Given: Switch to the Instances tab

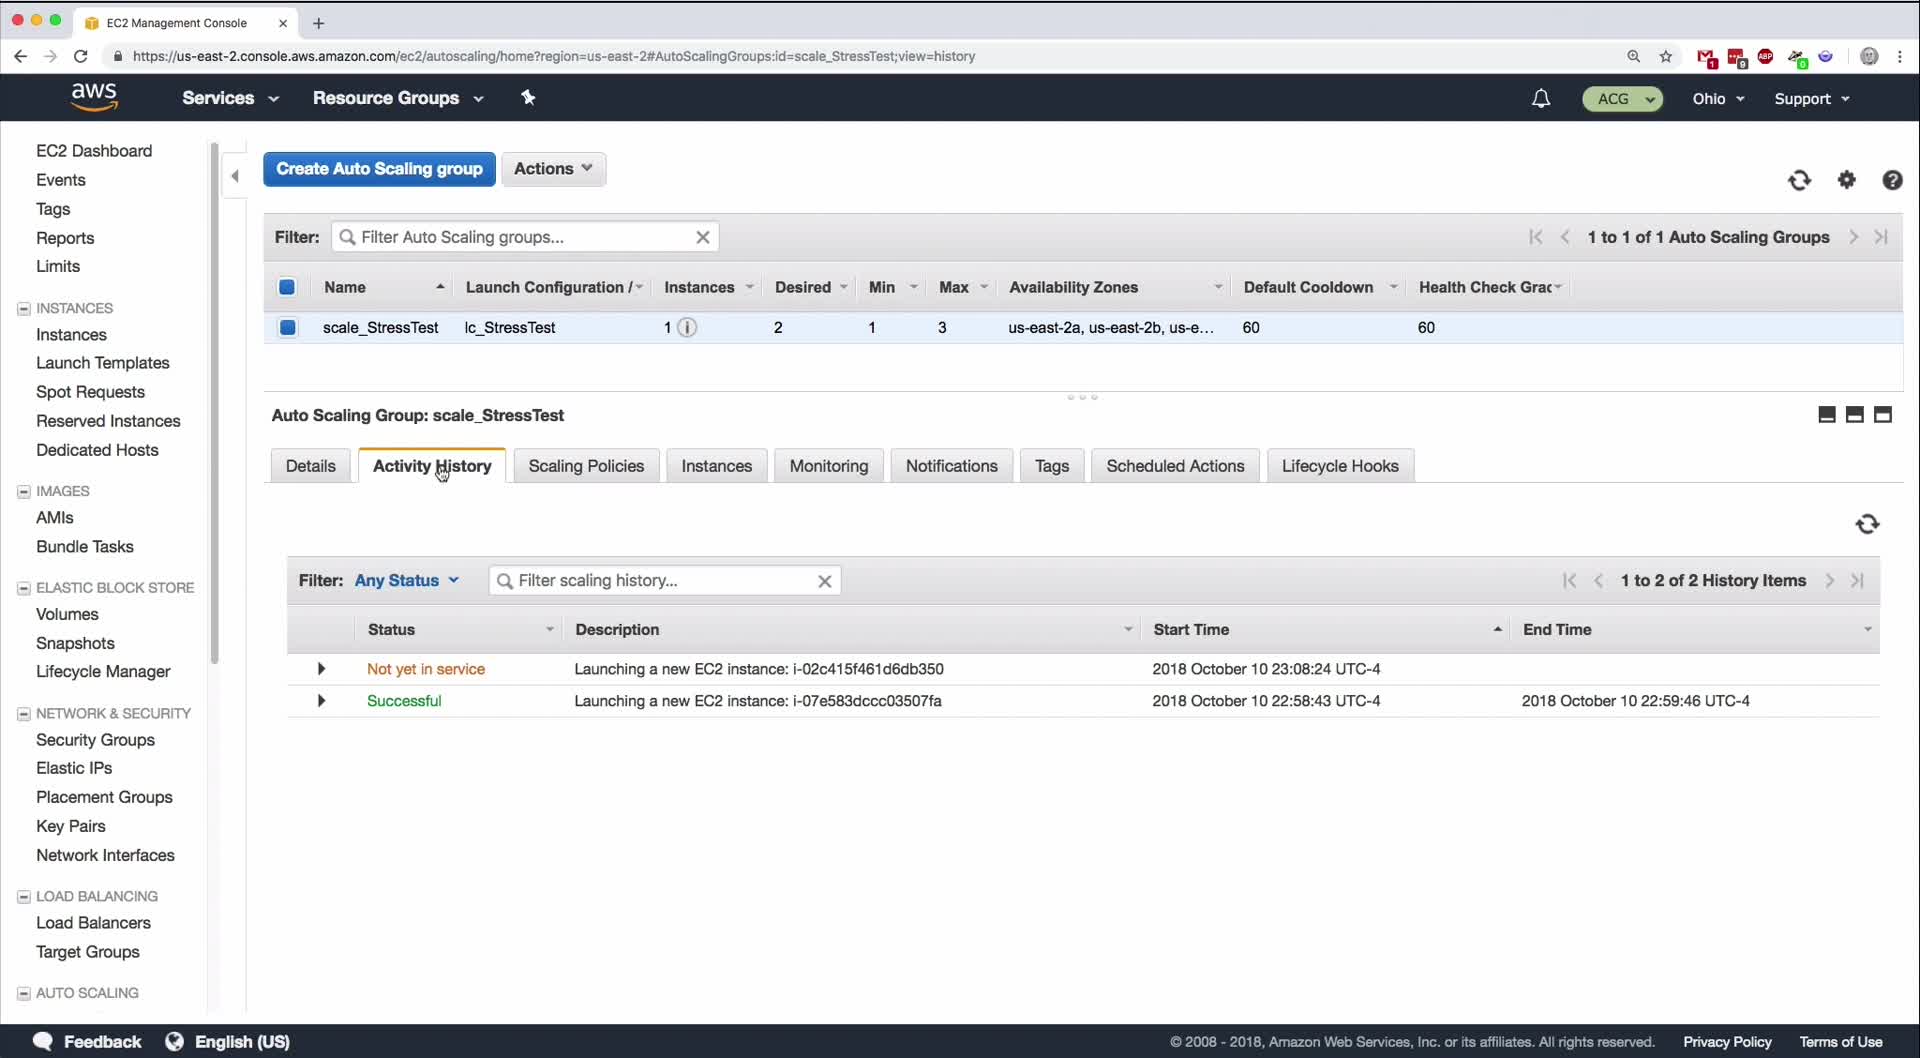Looking at the screenshot, I should pyautogui.click(x=716, y=466).
